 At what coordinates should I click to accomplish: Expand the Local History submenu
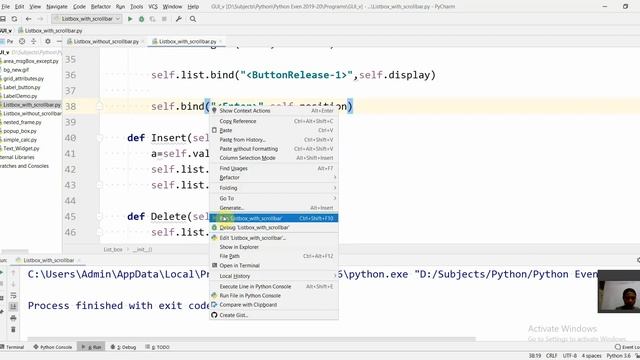[x=273, y=276]
